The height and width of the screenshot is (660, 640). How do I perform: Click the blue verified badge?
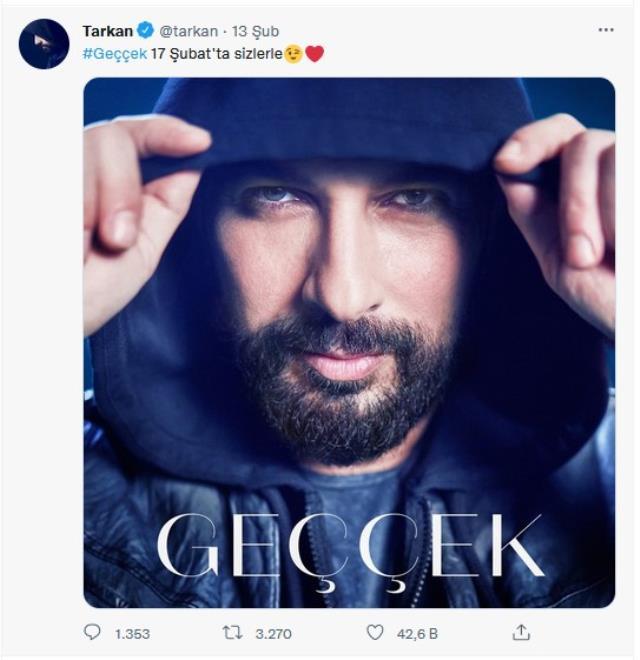(x=146, y=31)
